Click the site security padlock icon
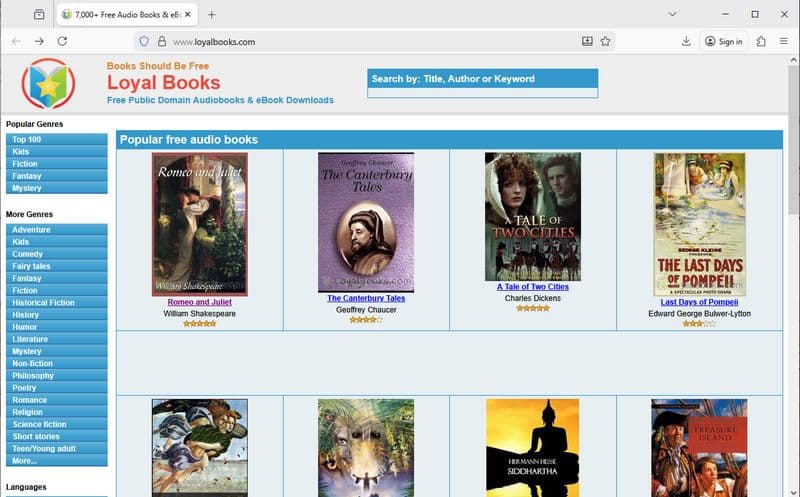800x497 pixels. pyautogui.click(x=162, y=41)
